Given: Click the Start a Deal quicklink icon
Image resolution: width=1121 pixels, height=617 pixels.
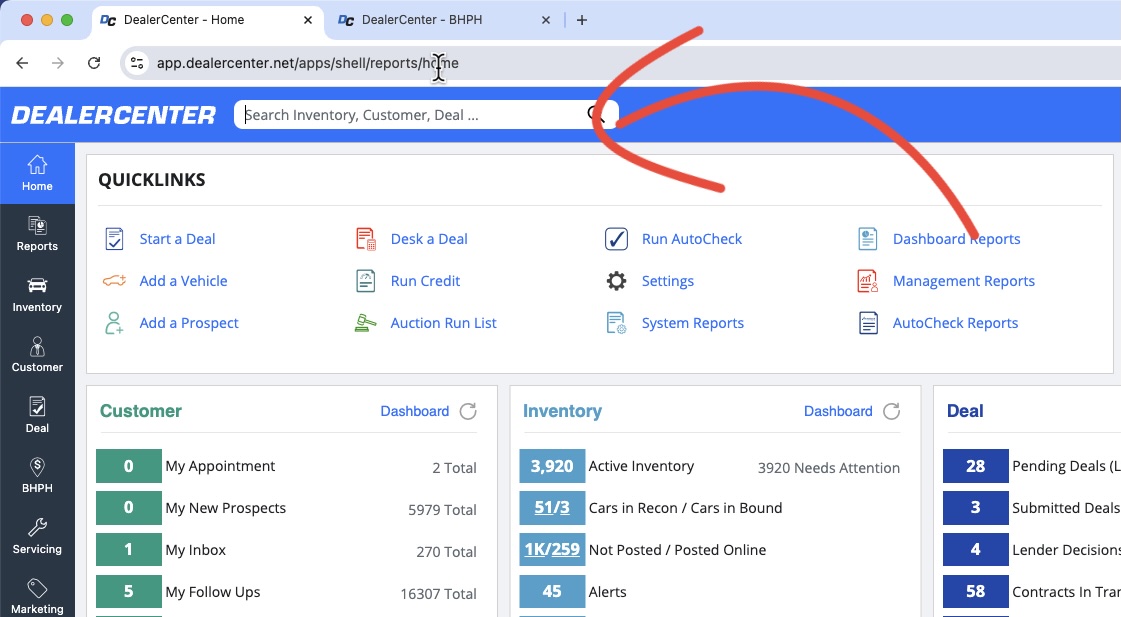Looking at the screenshot, I should 114,239.
